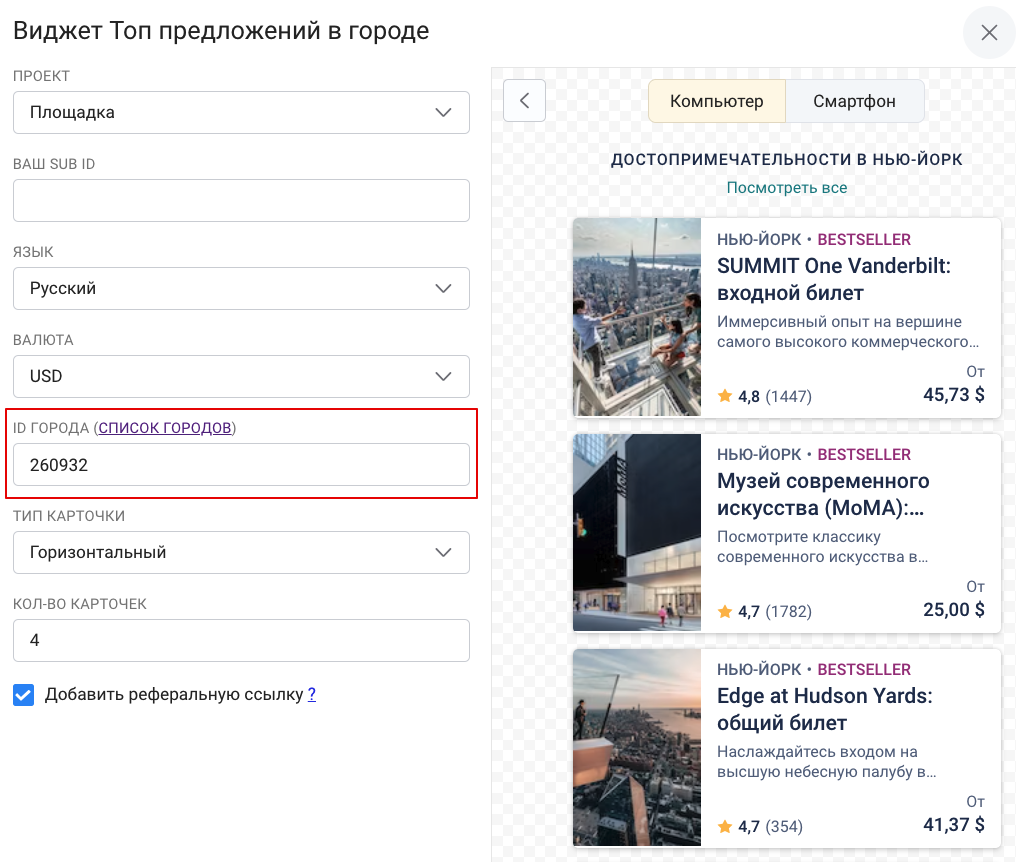This screenshot has width=1016, height=862.
Task: Click the description Иммерсивный опыт на вершине
Action: pos(848,332)
